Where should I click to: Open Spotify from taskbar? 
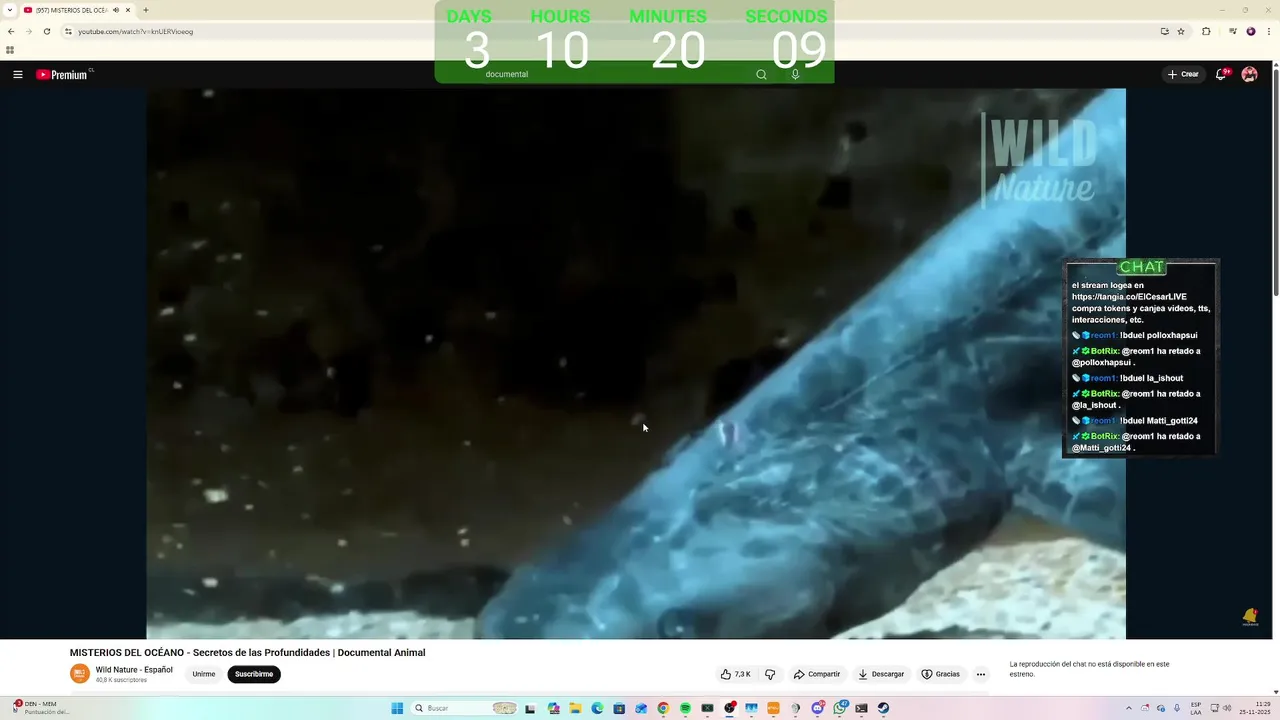685,708
